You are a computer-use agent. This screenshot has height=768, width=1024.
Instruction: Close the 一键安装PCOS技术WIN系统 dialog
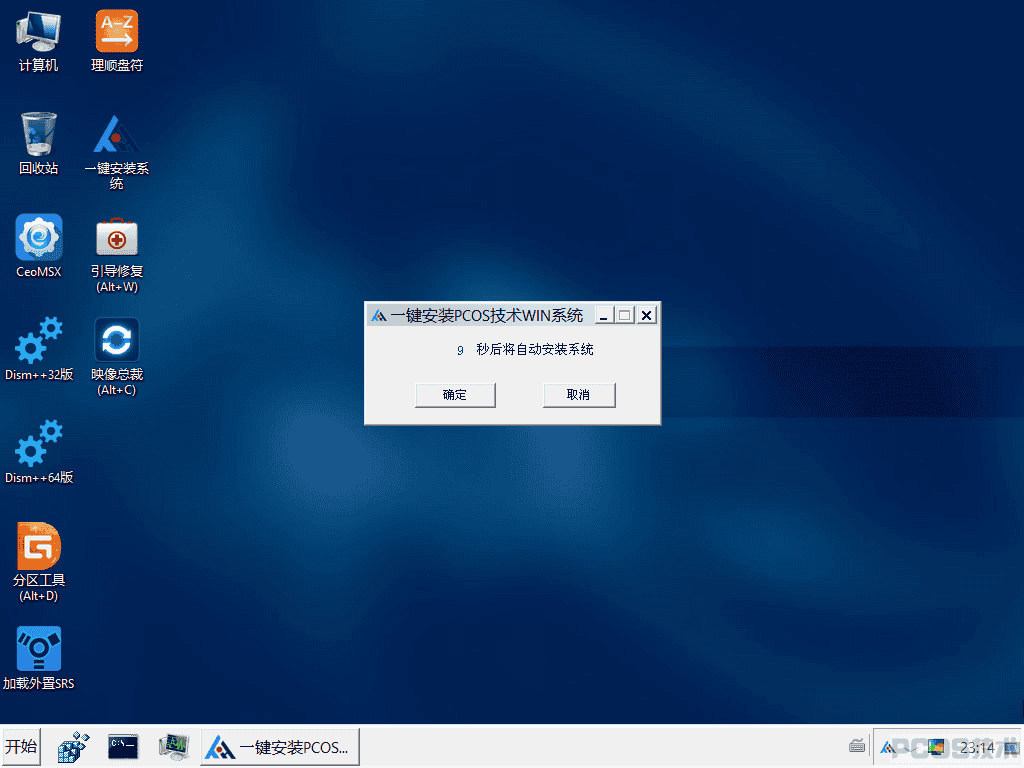point(647,316)
